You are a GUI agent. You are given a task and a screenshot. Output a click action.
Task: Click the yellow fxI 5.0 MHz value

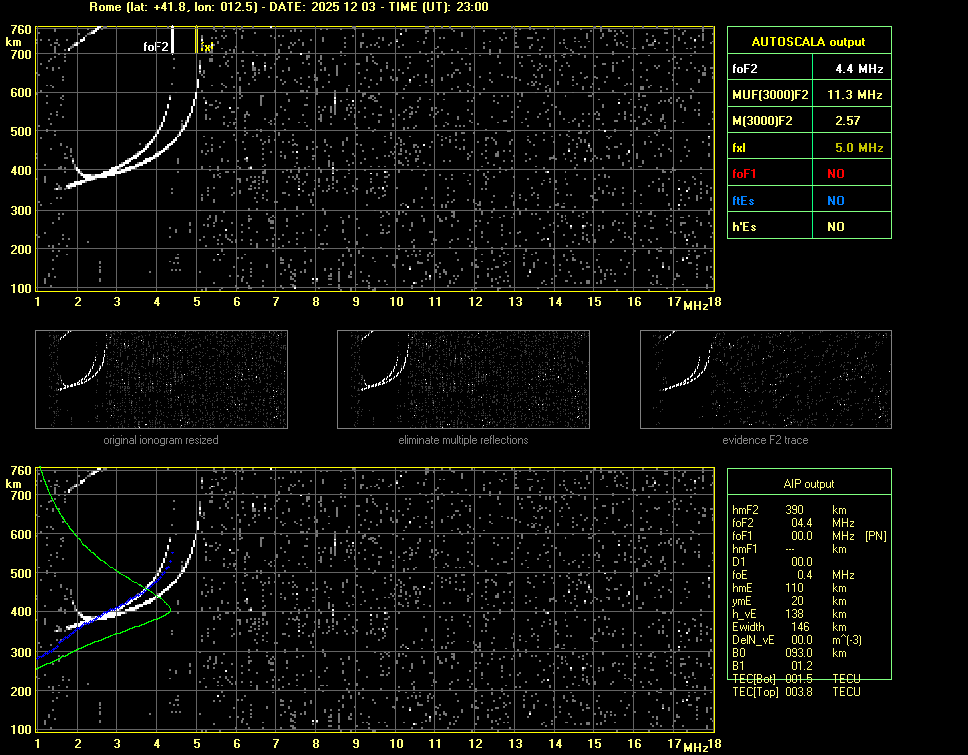tap(859, 147)
